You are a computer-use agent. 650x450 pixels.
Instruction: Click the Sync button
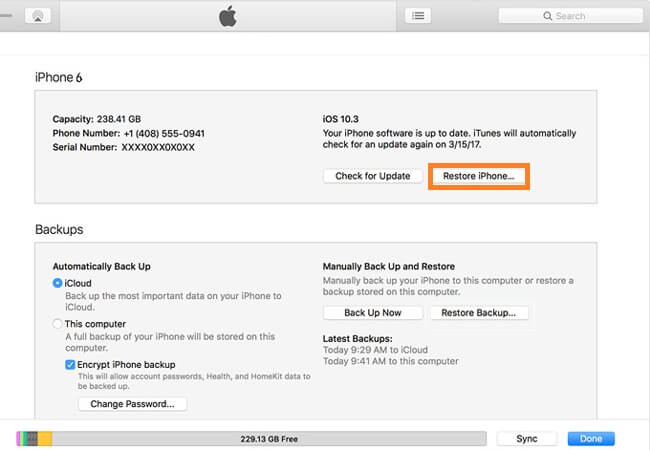(x=527, y=439)
